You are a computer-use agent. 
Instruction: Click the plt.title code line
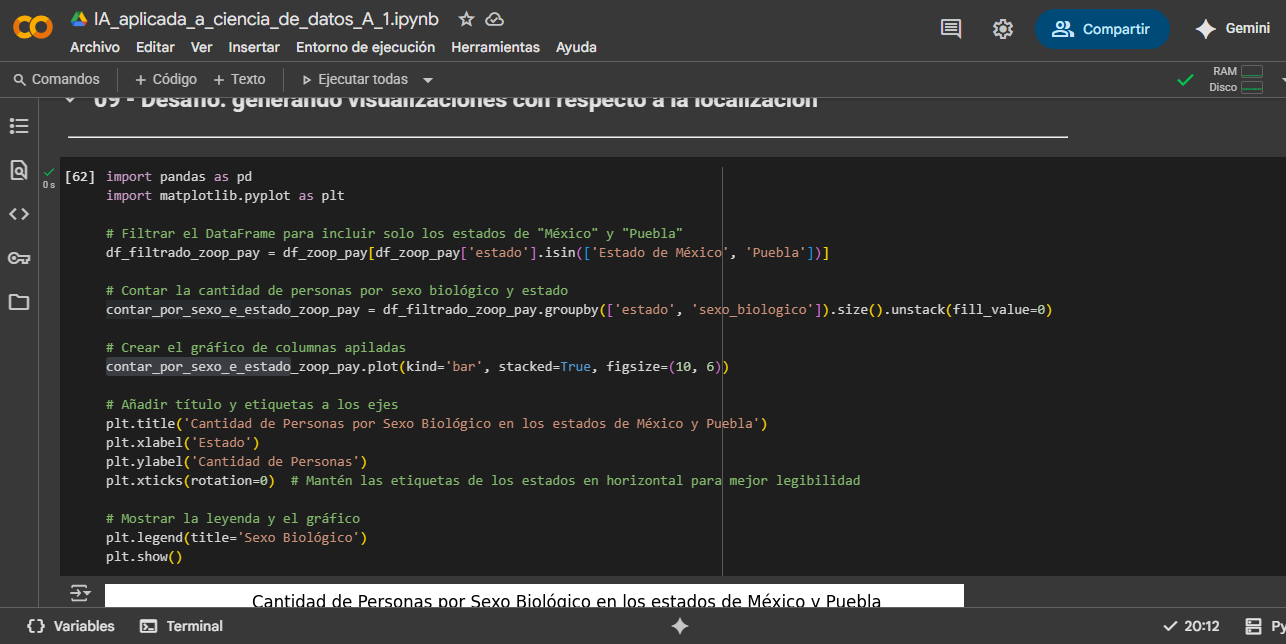[437, 423]
